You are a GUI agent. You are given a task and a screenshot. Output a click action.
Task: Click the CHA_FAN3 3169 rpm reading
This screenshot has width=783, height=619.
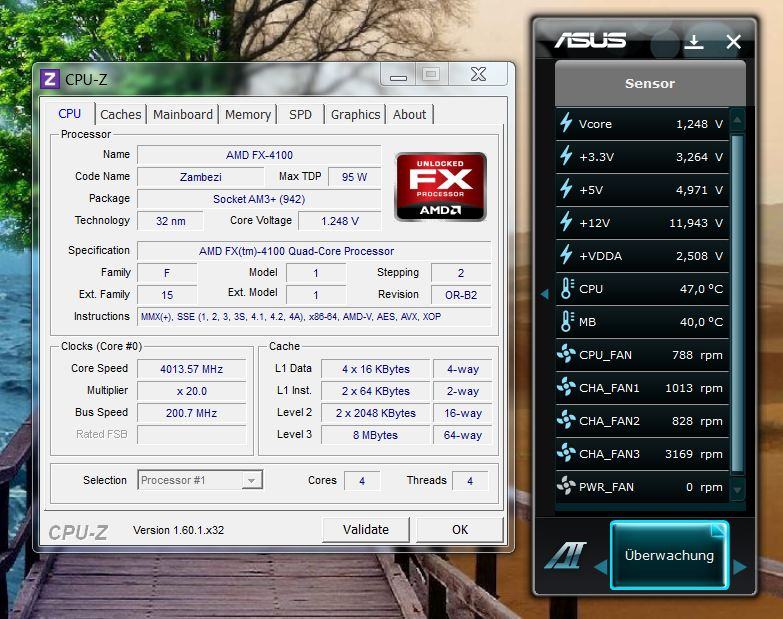pos(694,454)
